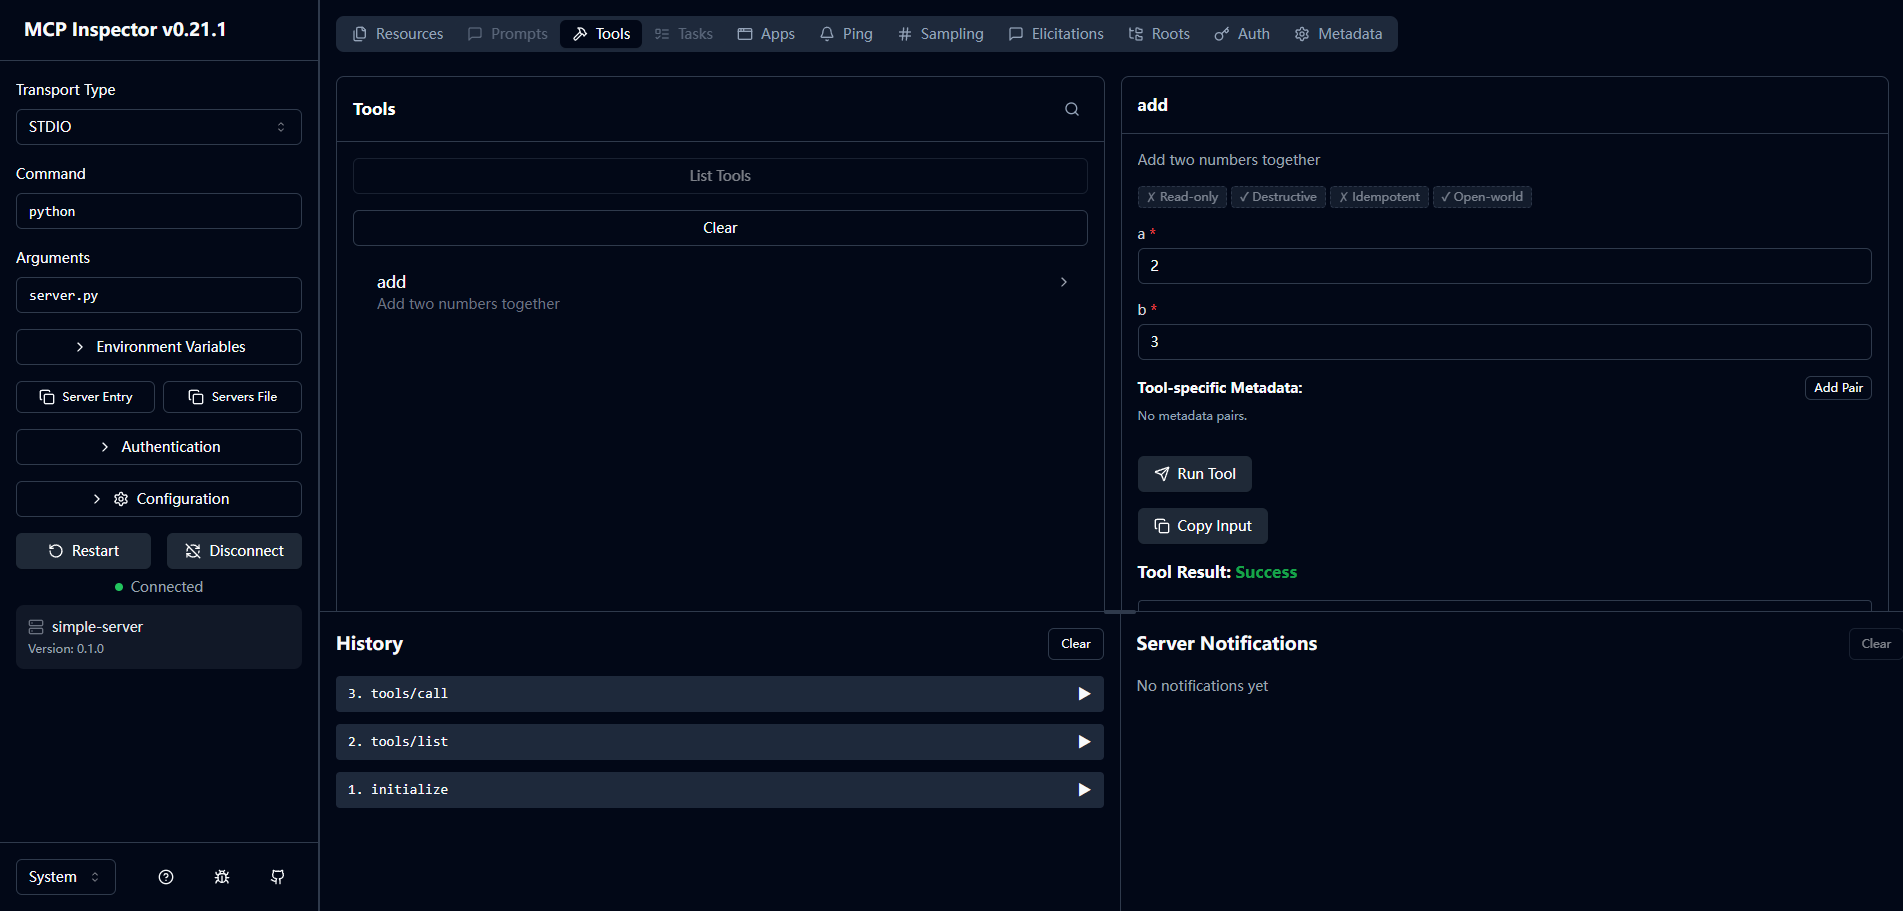
Task: Copy the tool input with Copy Input
Action: 1202,526
